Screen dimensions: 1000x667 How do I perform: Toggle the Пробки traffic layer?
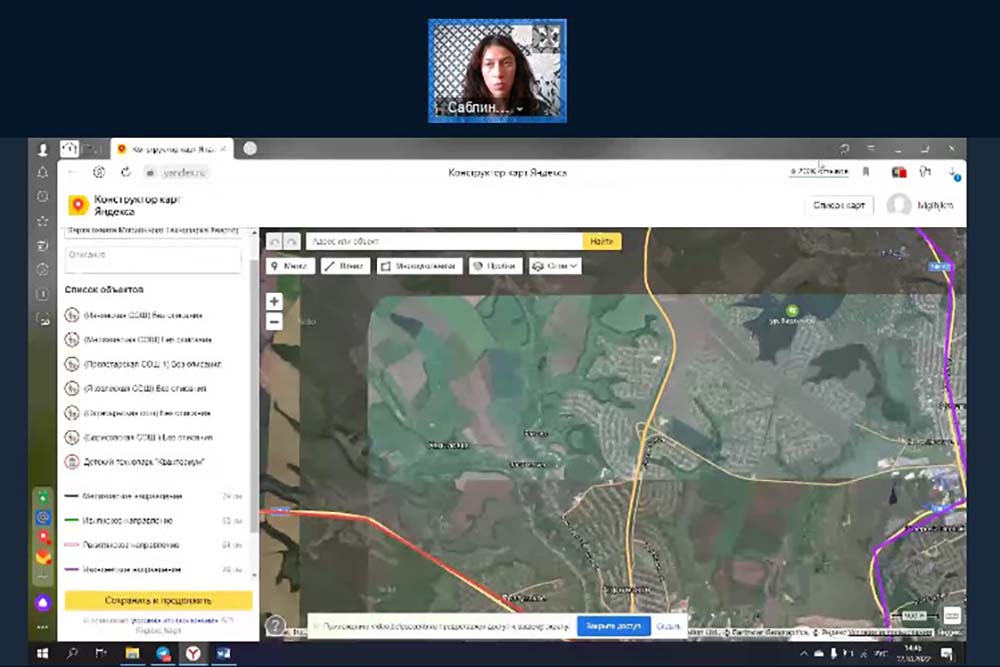click(x=496, y=266)
